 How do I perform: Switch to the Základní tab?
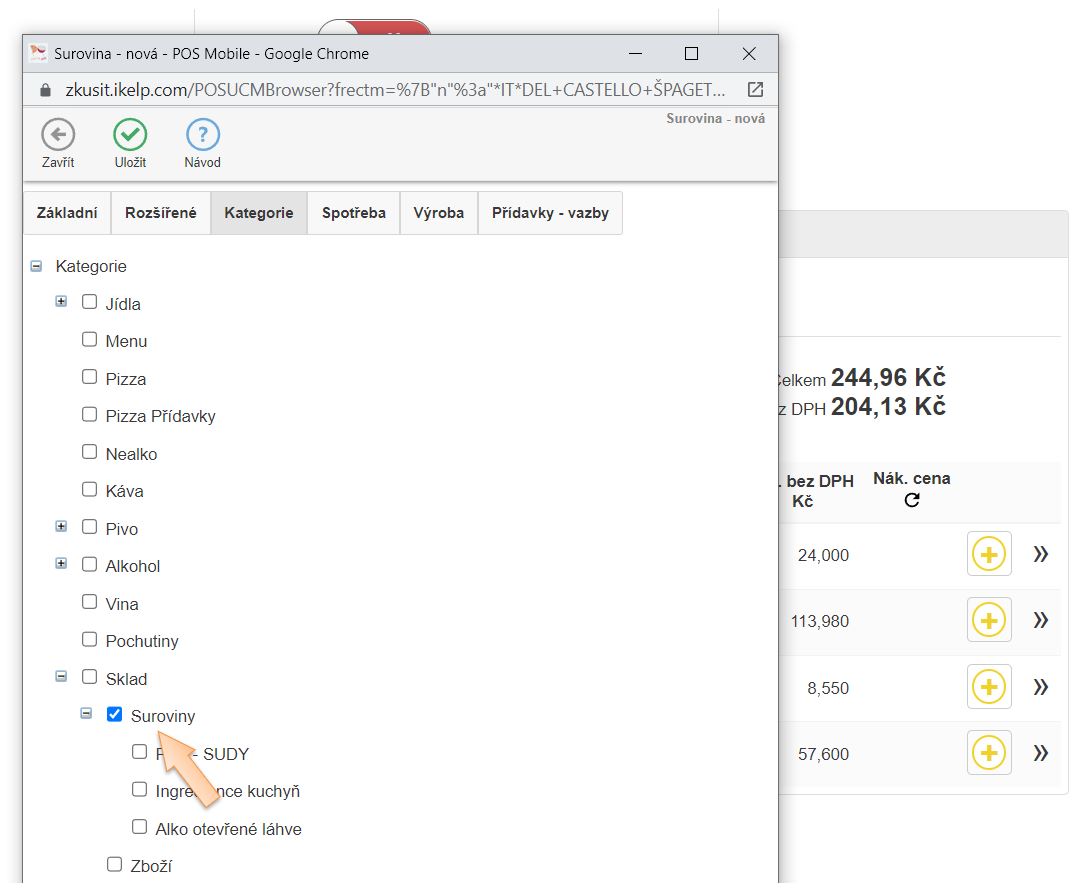click(x=67, y=213)
